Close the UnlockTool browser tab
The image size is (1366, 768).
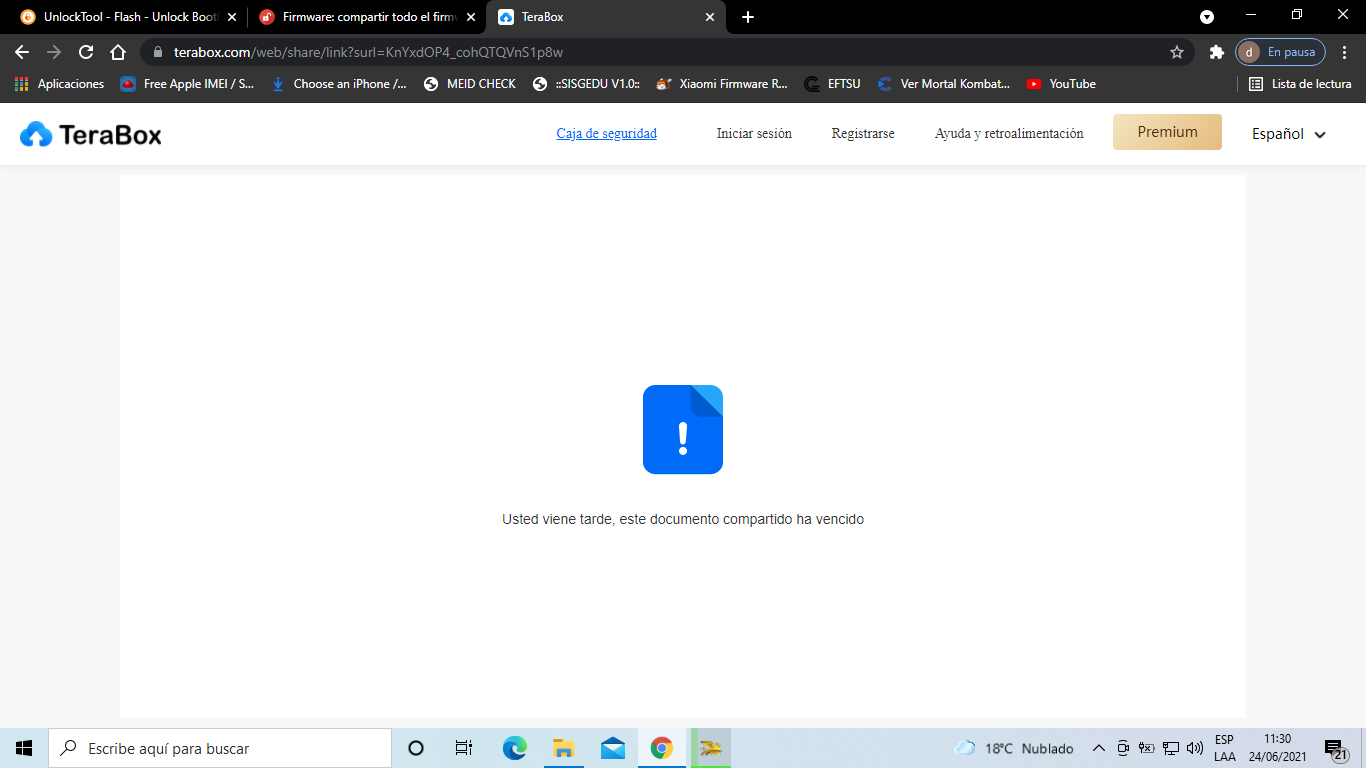(x=232, y=17)
